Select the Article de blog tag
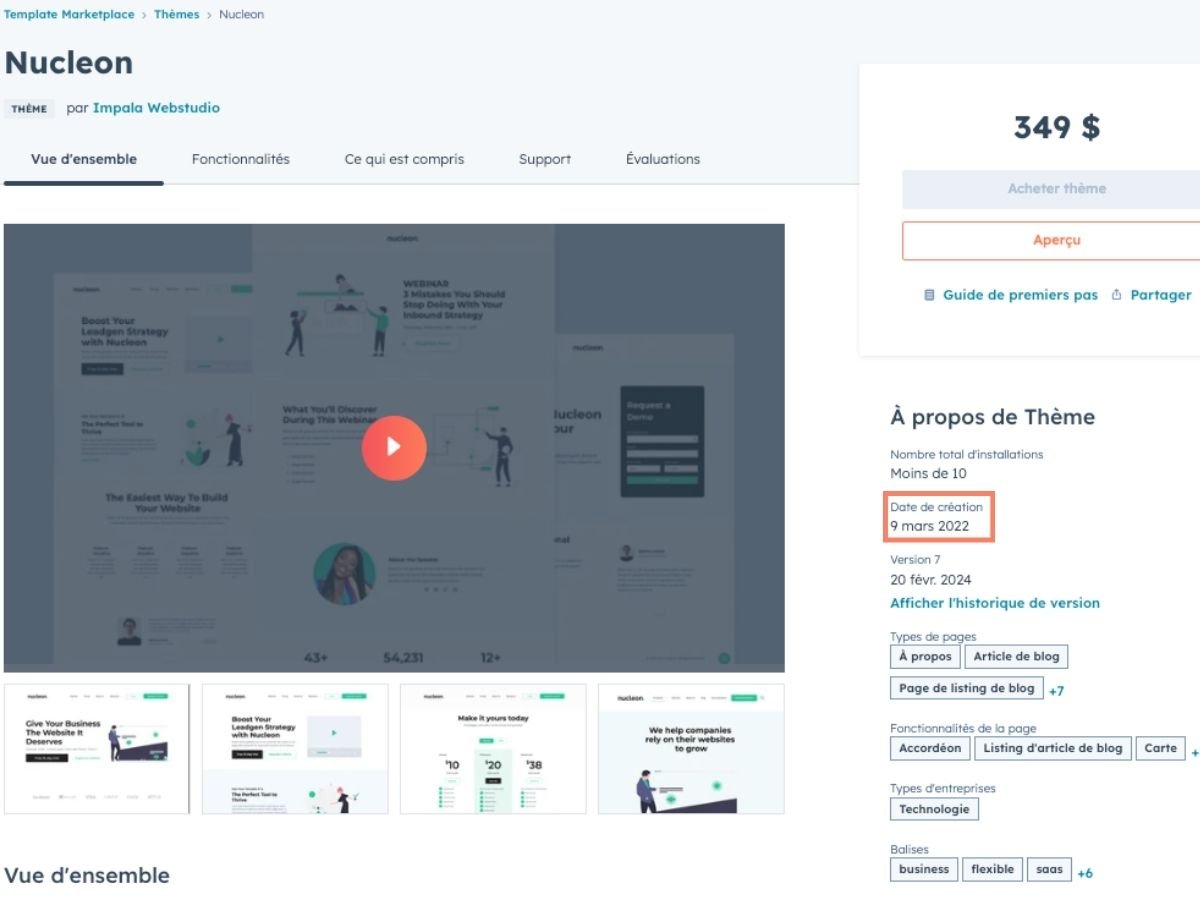The height and width of the screenshot is (900, 1200). [x=1016, y=657]
